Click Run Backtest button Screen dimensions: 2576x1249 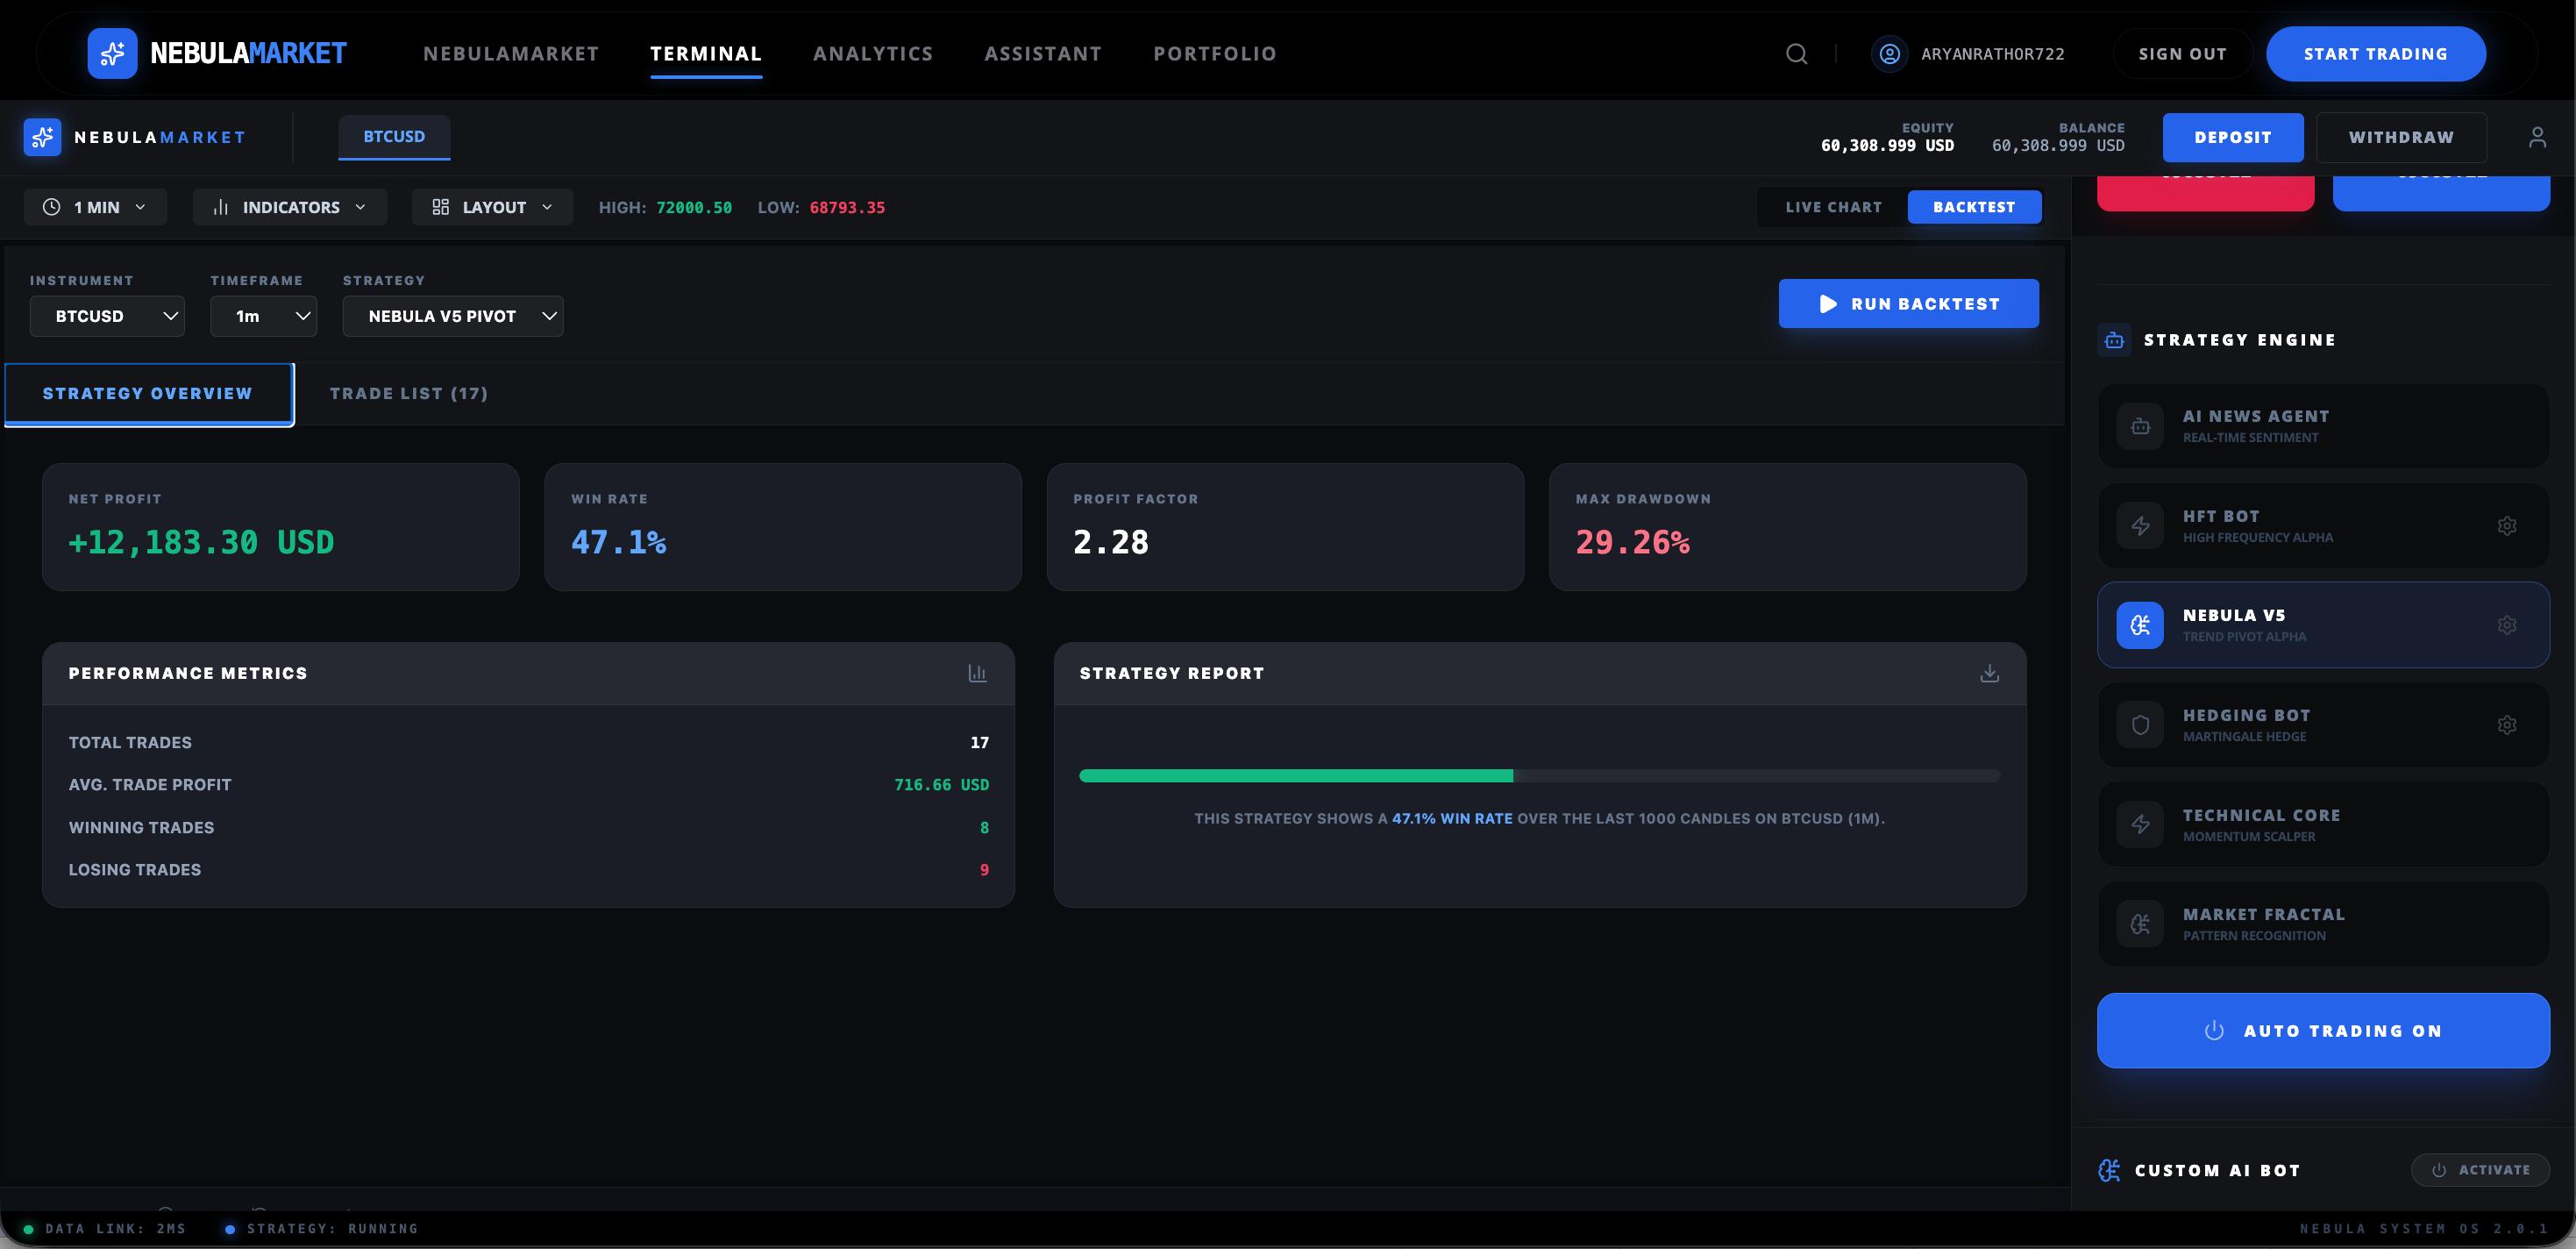[1908, 304]
